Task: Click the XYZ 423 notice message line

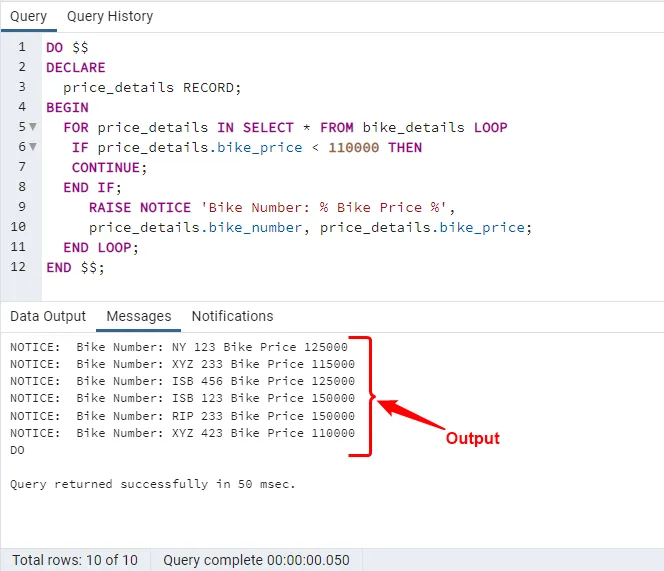Action: 182,433
